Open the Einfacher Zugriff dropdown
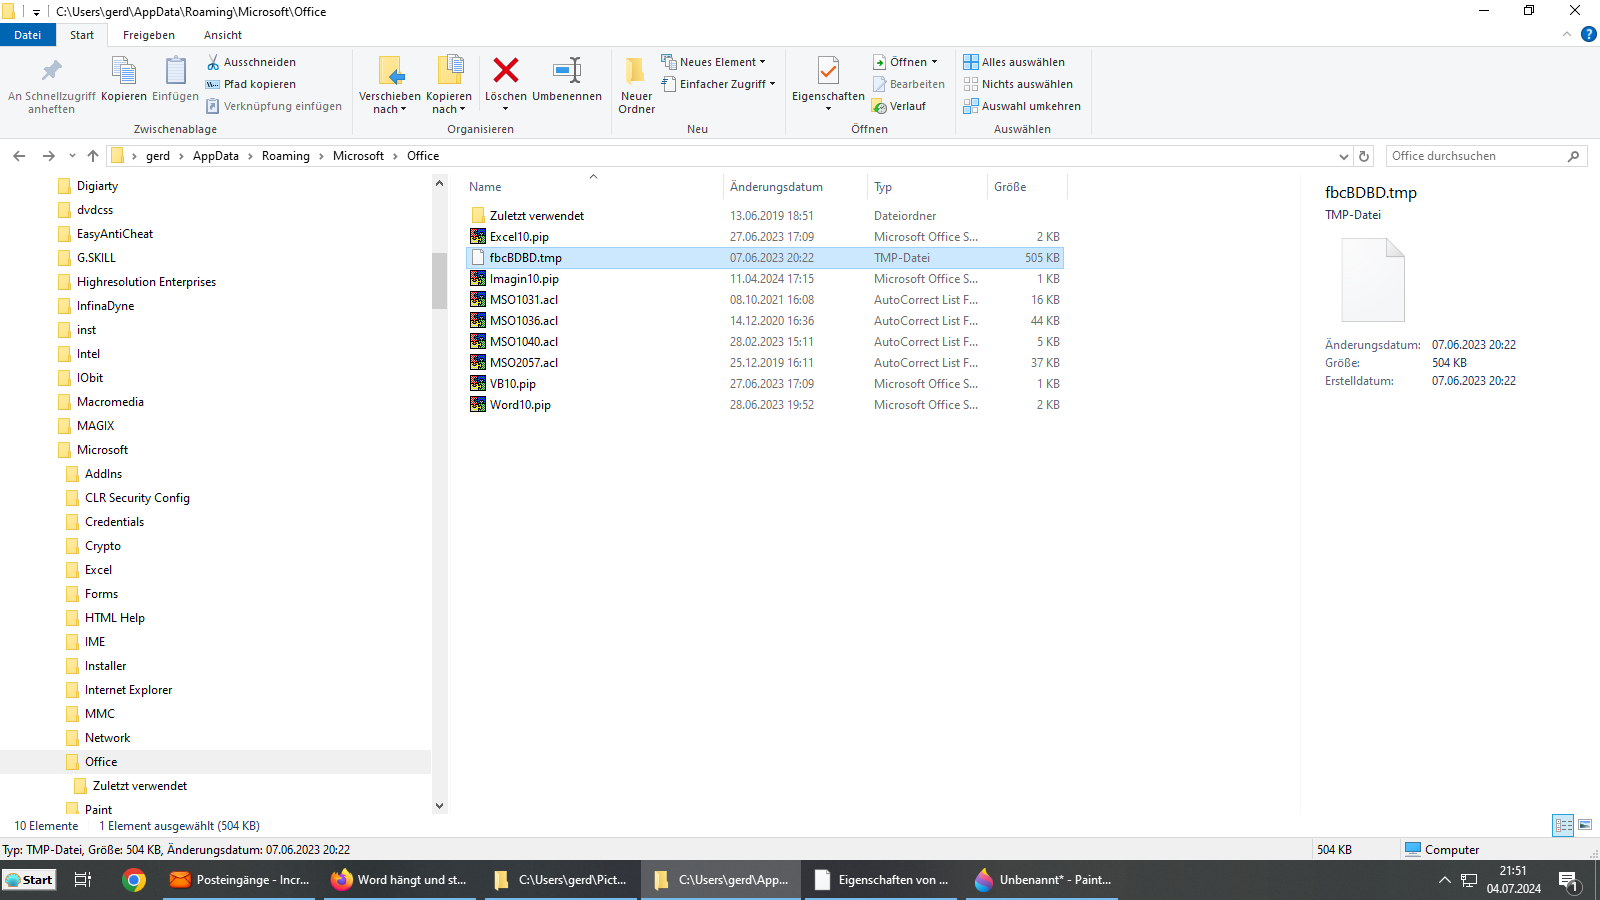The width and height of the screenshot is (1600, 900). point(718,84)
